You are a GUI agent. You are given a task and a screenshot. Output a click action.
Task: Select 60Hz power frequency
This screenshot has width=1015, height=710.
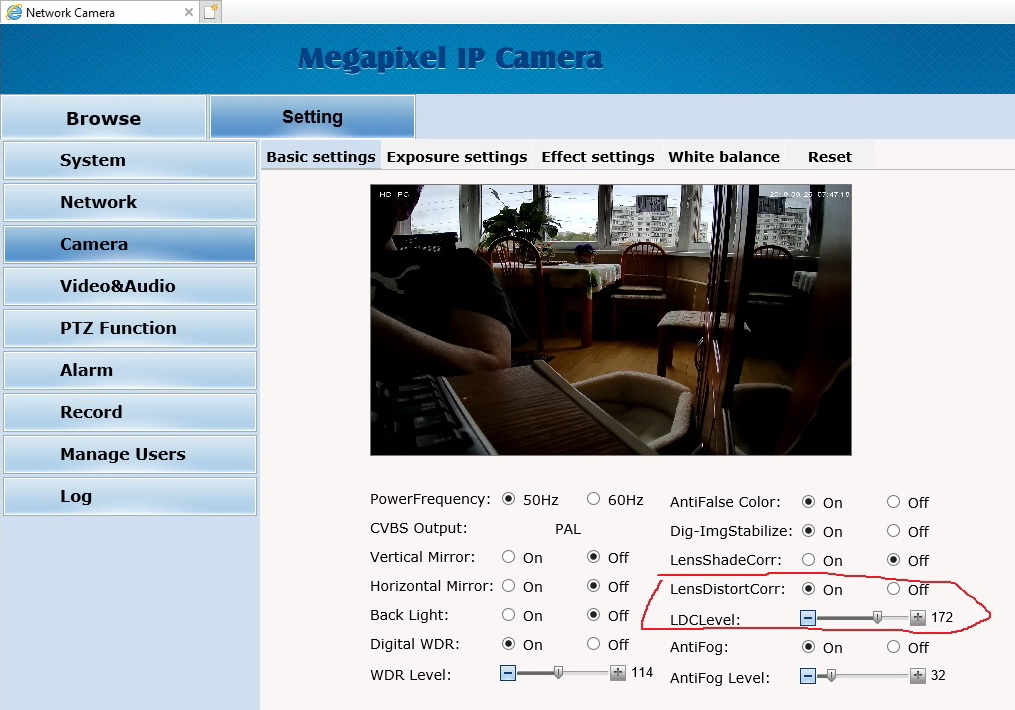coord(594,499)
